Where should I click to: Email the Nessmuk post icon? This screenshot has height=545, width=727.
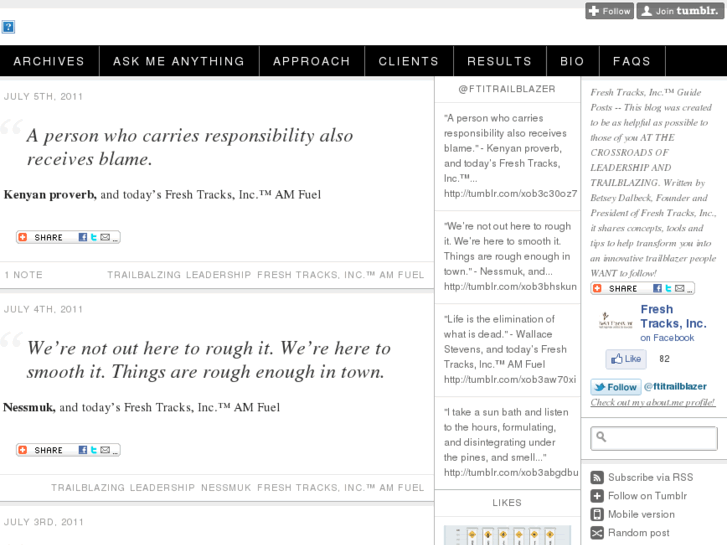[x=105, y=450]
